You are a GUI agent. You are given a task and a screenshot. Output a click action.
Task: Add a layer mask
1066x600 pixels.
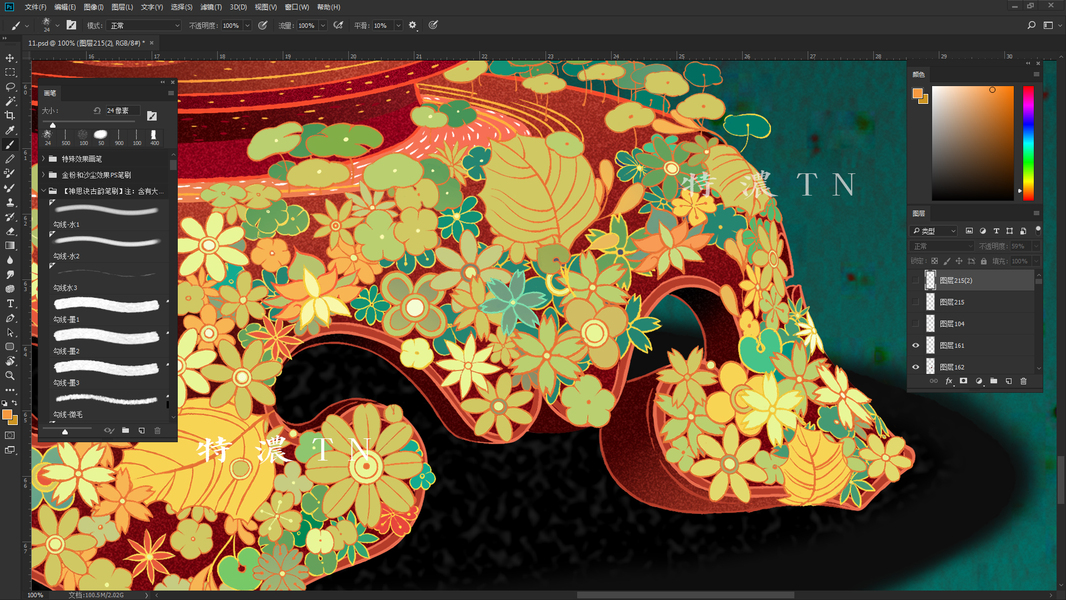[963, 381]
